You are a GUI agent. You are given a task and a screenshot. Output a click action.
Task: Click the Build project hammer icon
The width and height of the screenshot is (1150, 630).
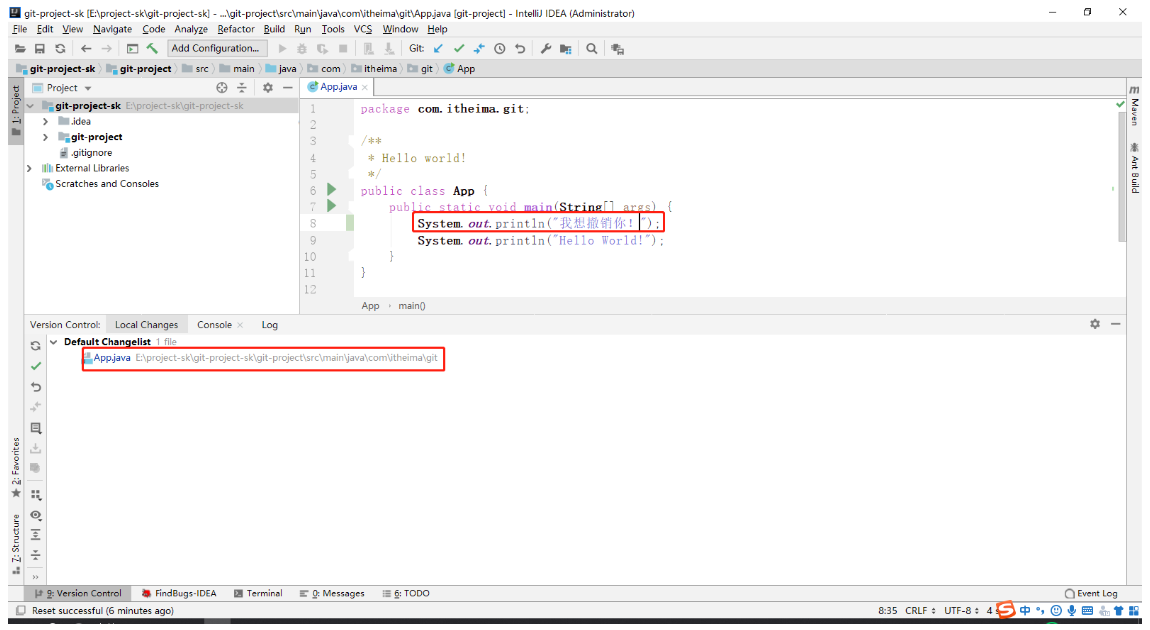(x=152, y=48)
